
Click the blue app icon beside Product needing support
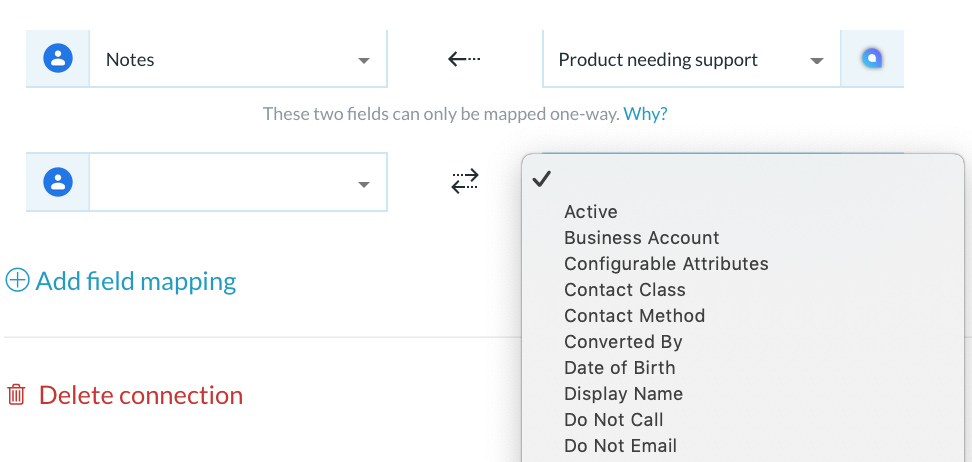pos(872,59)
